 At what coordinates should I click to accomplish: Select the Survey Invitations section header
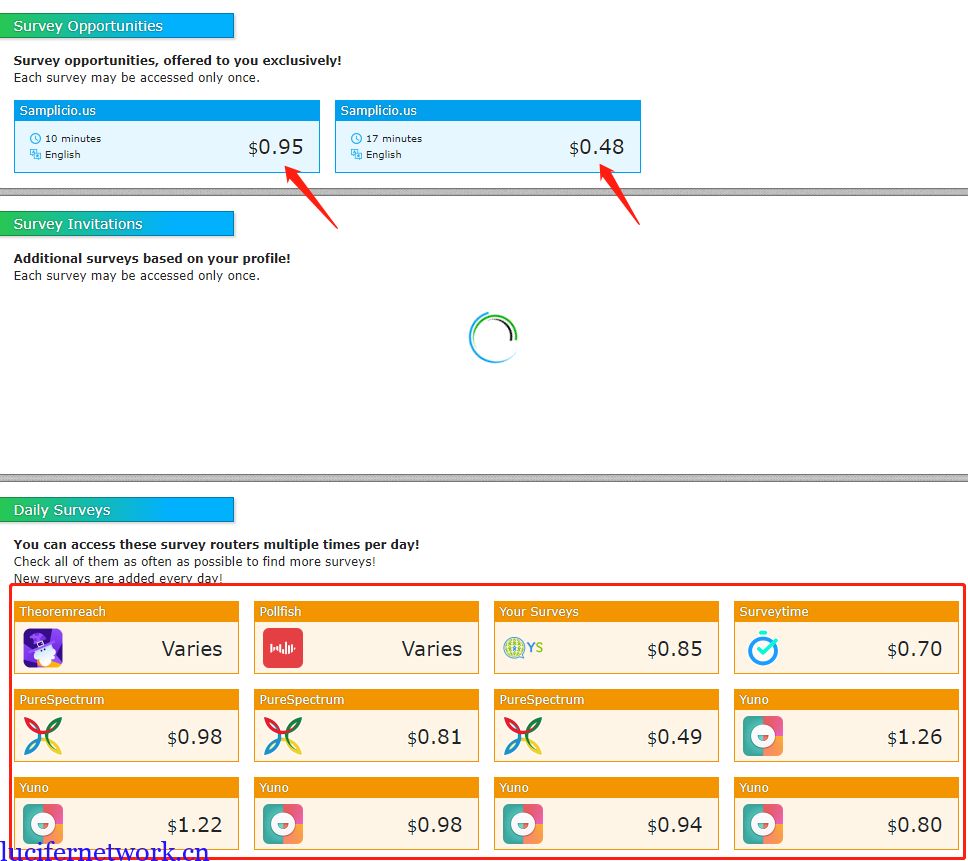click(117, 224)
